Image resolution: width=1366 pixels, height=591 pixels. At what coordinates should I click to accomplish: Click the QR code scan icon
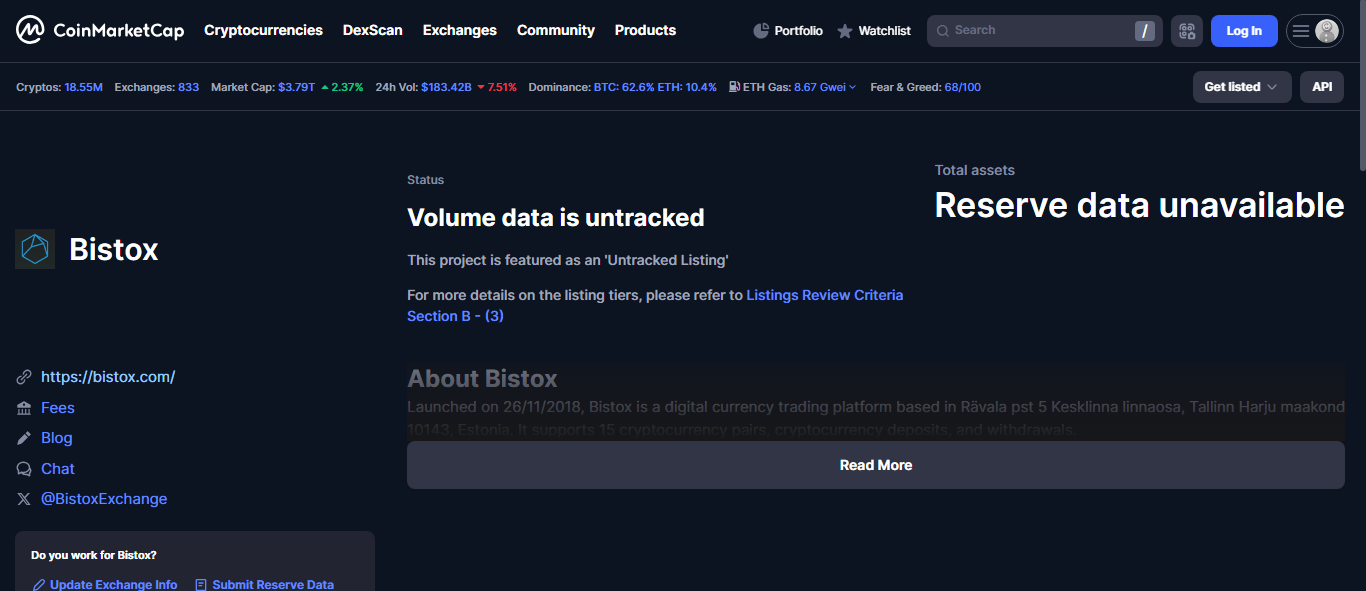pyautogui.click(x=1187, y=31)
